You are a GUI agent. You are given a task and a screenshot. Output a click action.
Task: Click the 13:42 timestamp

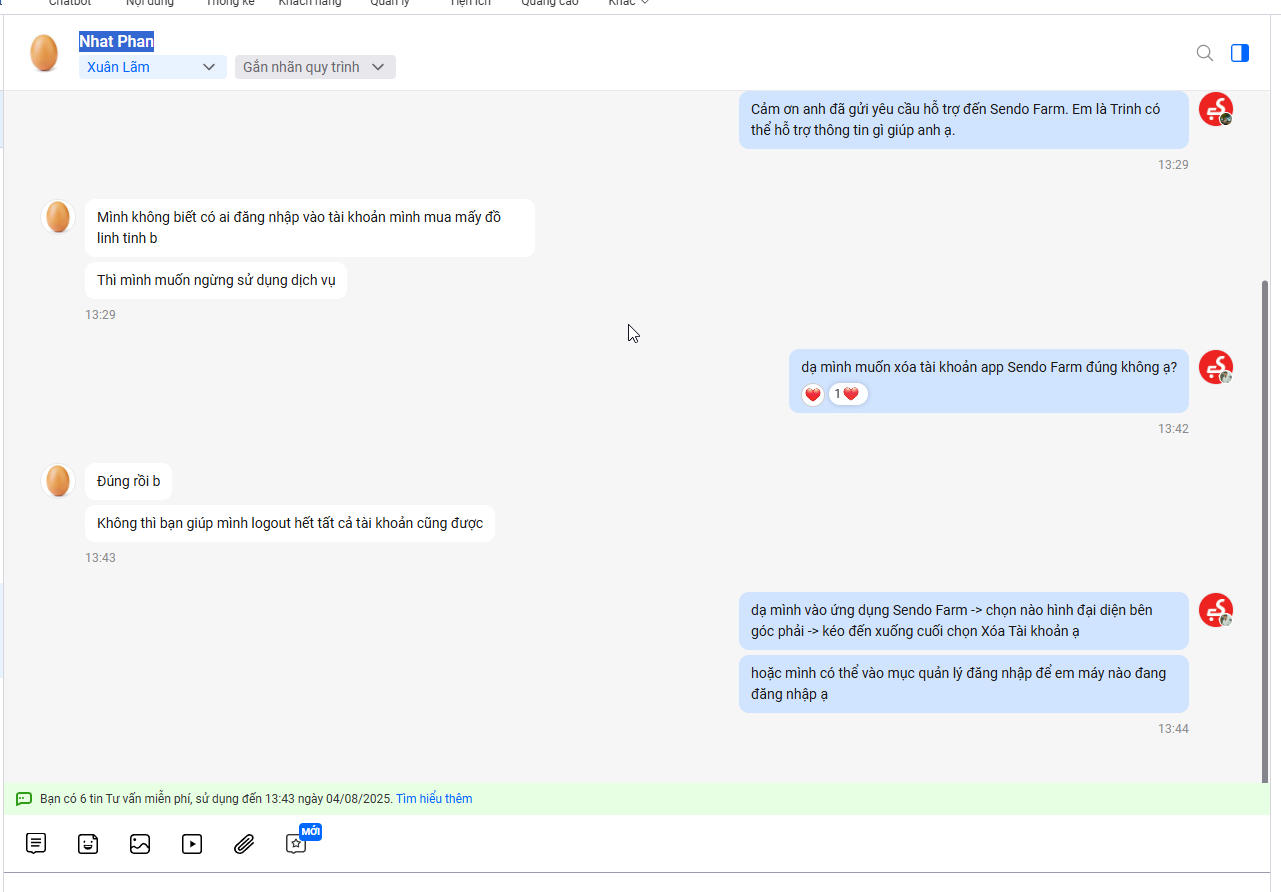(x=1173, y=429)
